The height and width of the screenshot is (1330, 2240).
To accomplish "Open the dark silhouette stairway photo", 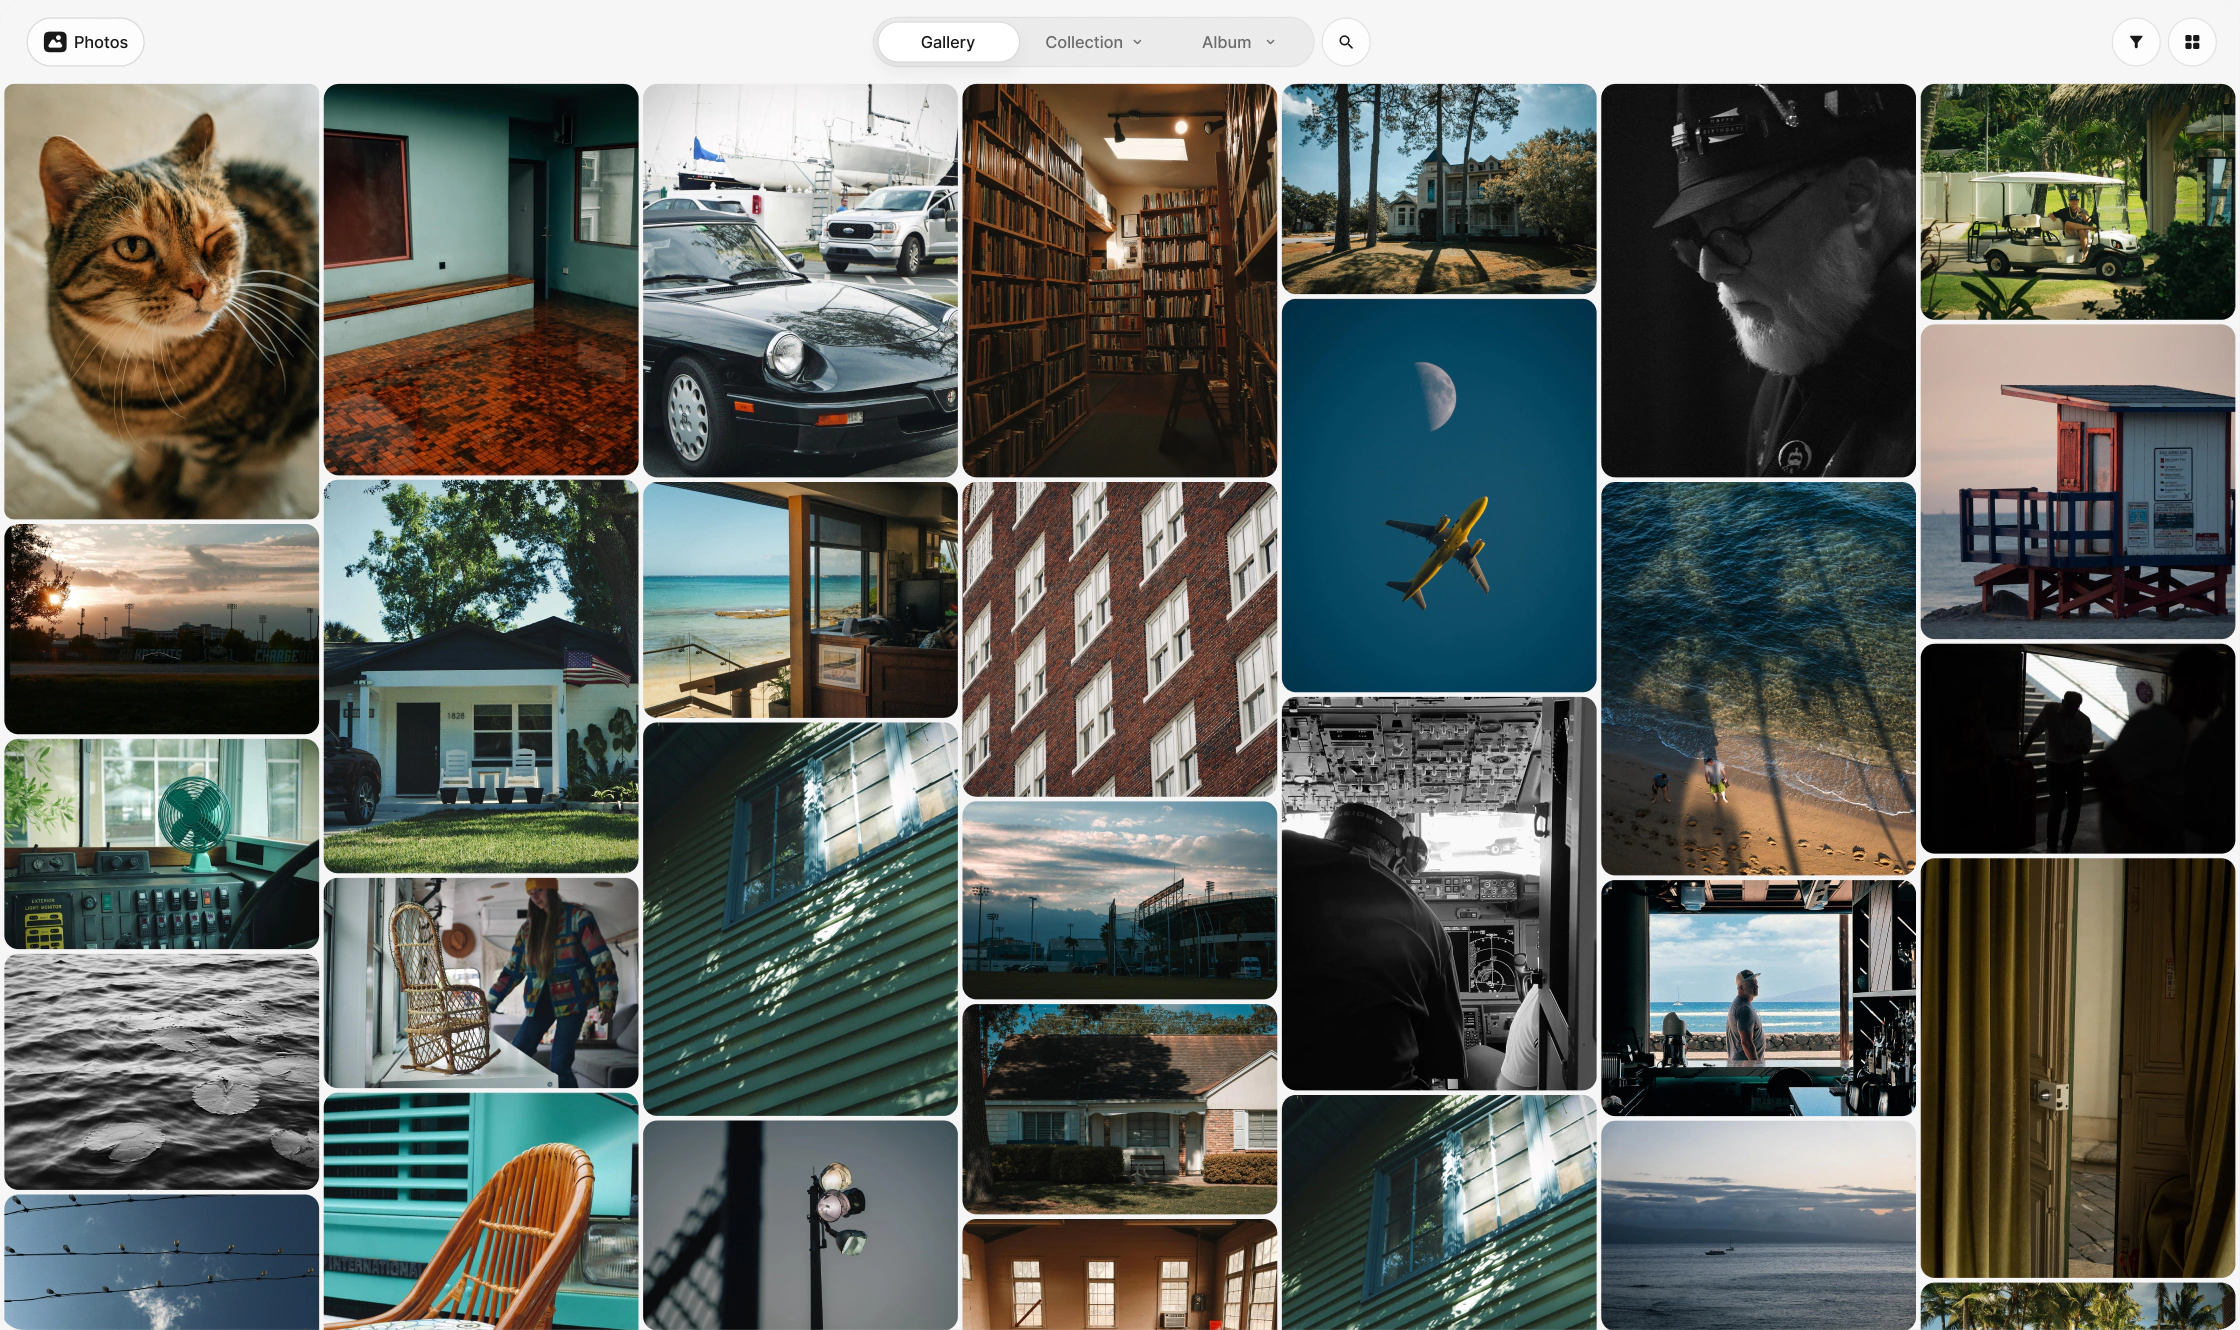I will pos(2078,748).
